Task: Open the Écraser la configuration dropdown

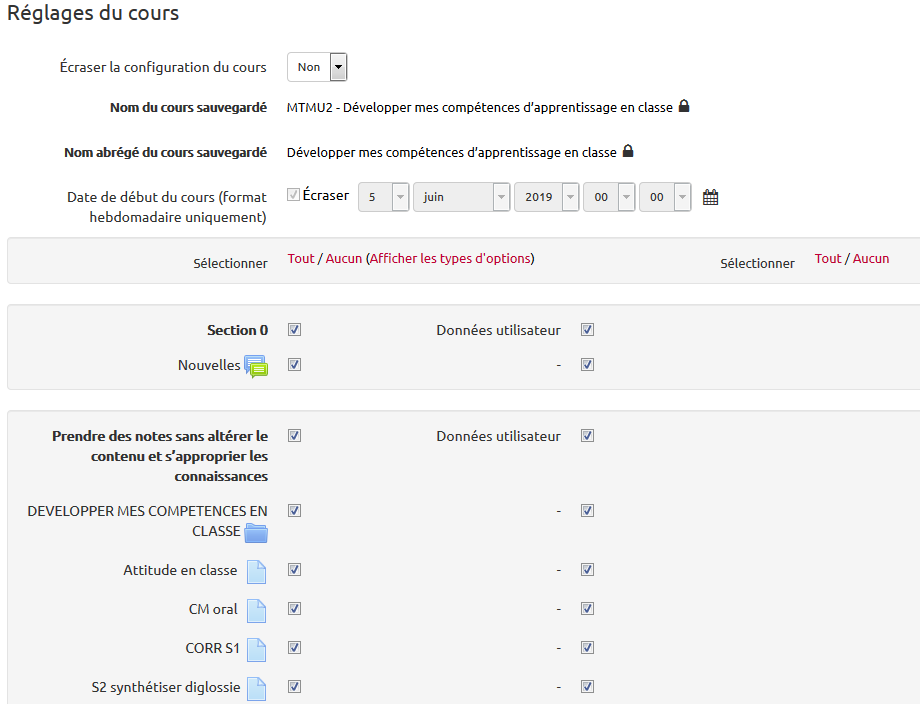Action: [x=317, y=67]
